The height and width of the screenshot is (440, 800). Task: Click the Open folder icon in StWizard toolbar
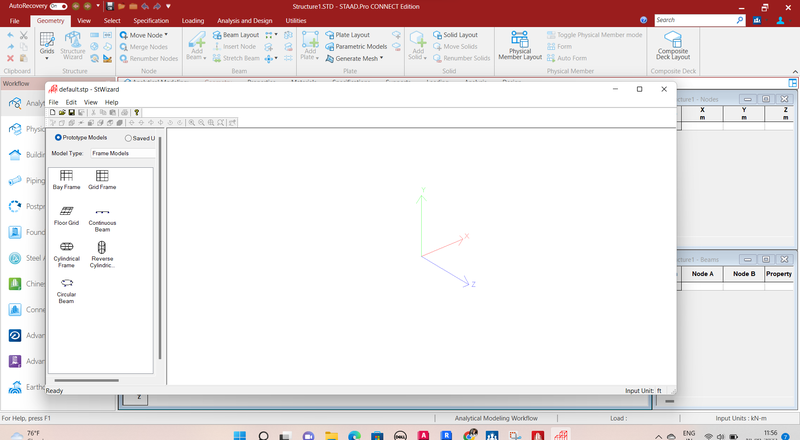coord(62,112)
